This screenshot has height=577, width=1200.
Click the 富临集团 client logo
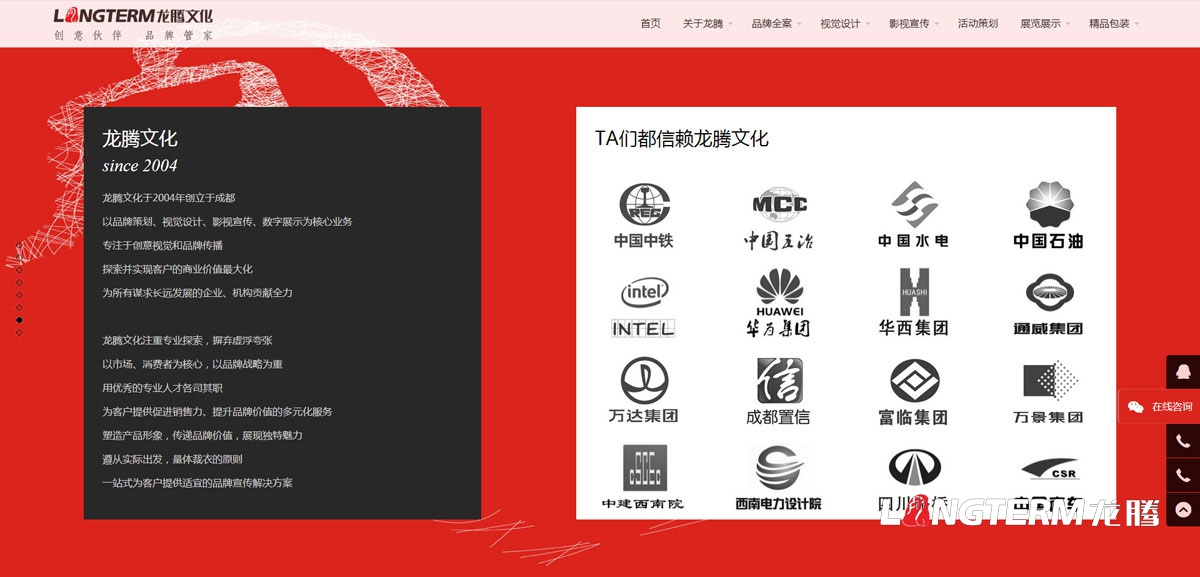[x=913, y=392]
